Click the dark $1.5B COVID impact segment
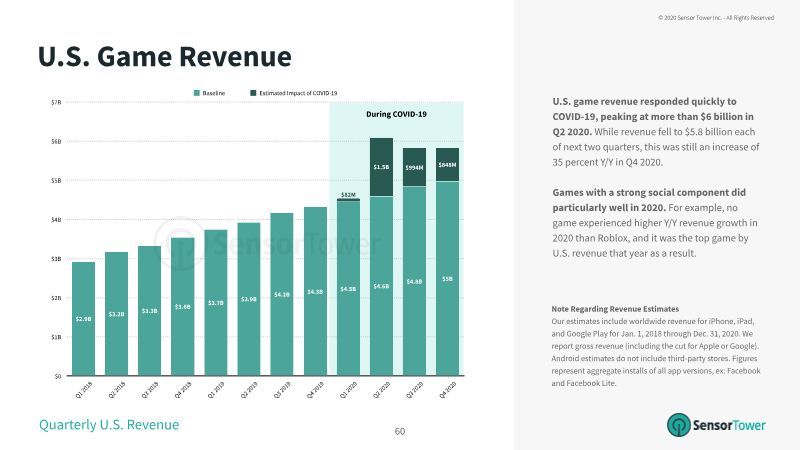The height and width of the screenshot is (450, 800). click(382, 167)
